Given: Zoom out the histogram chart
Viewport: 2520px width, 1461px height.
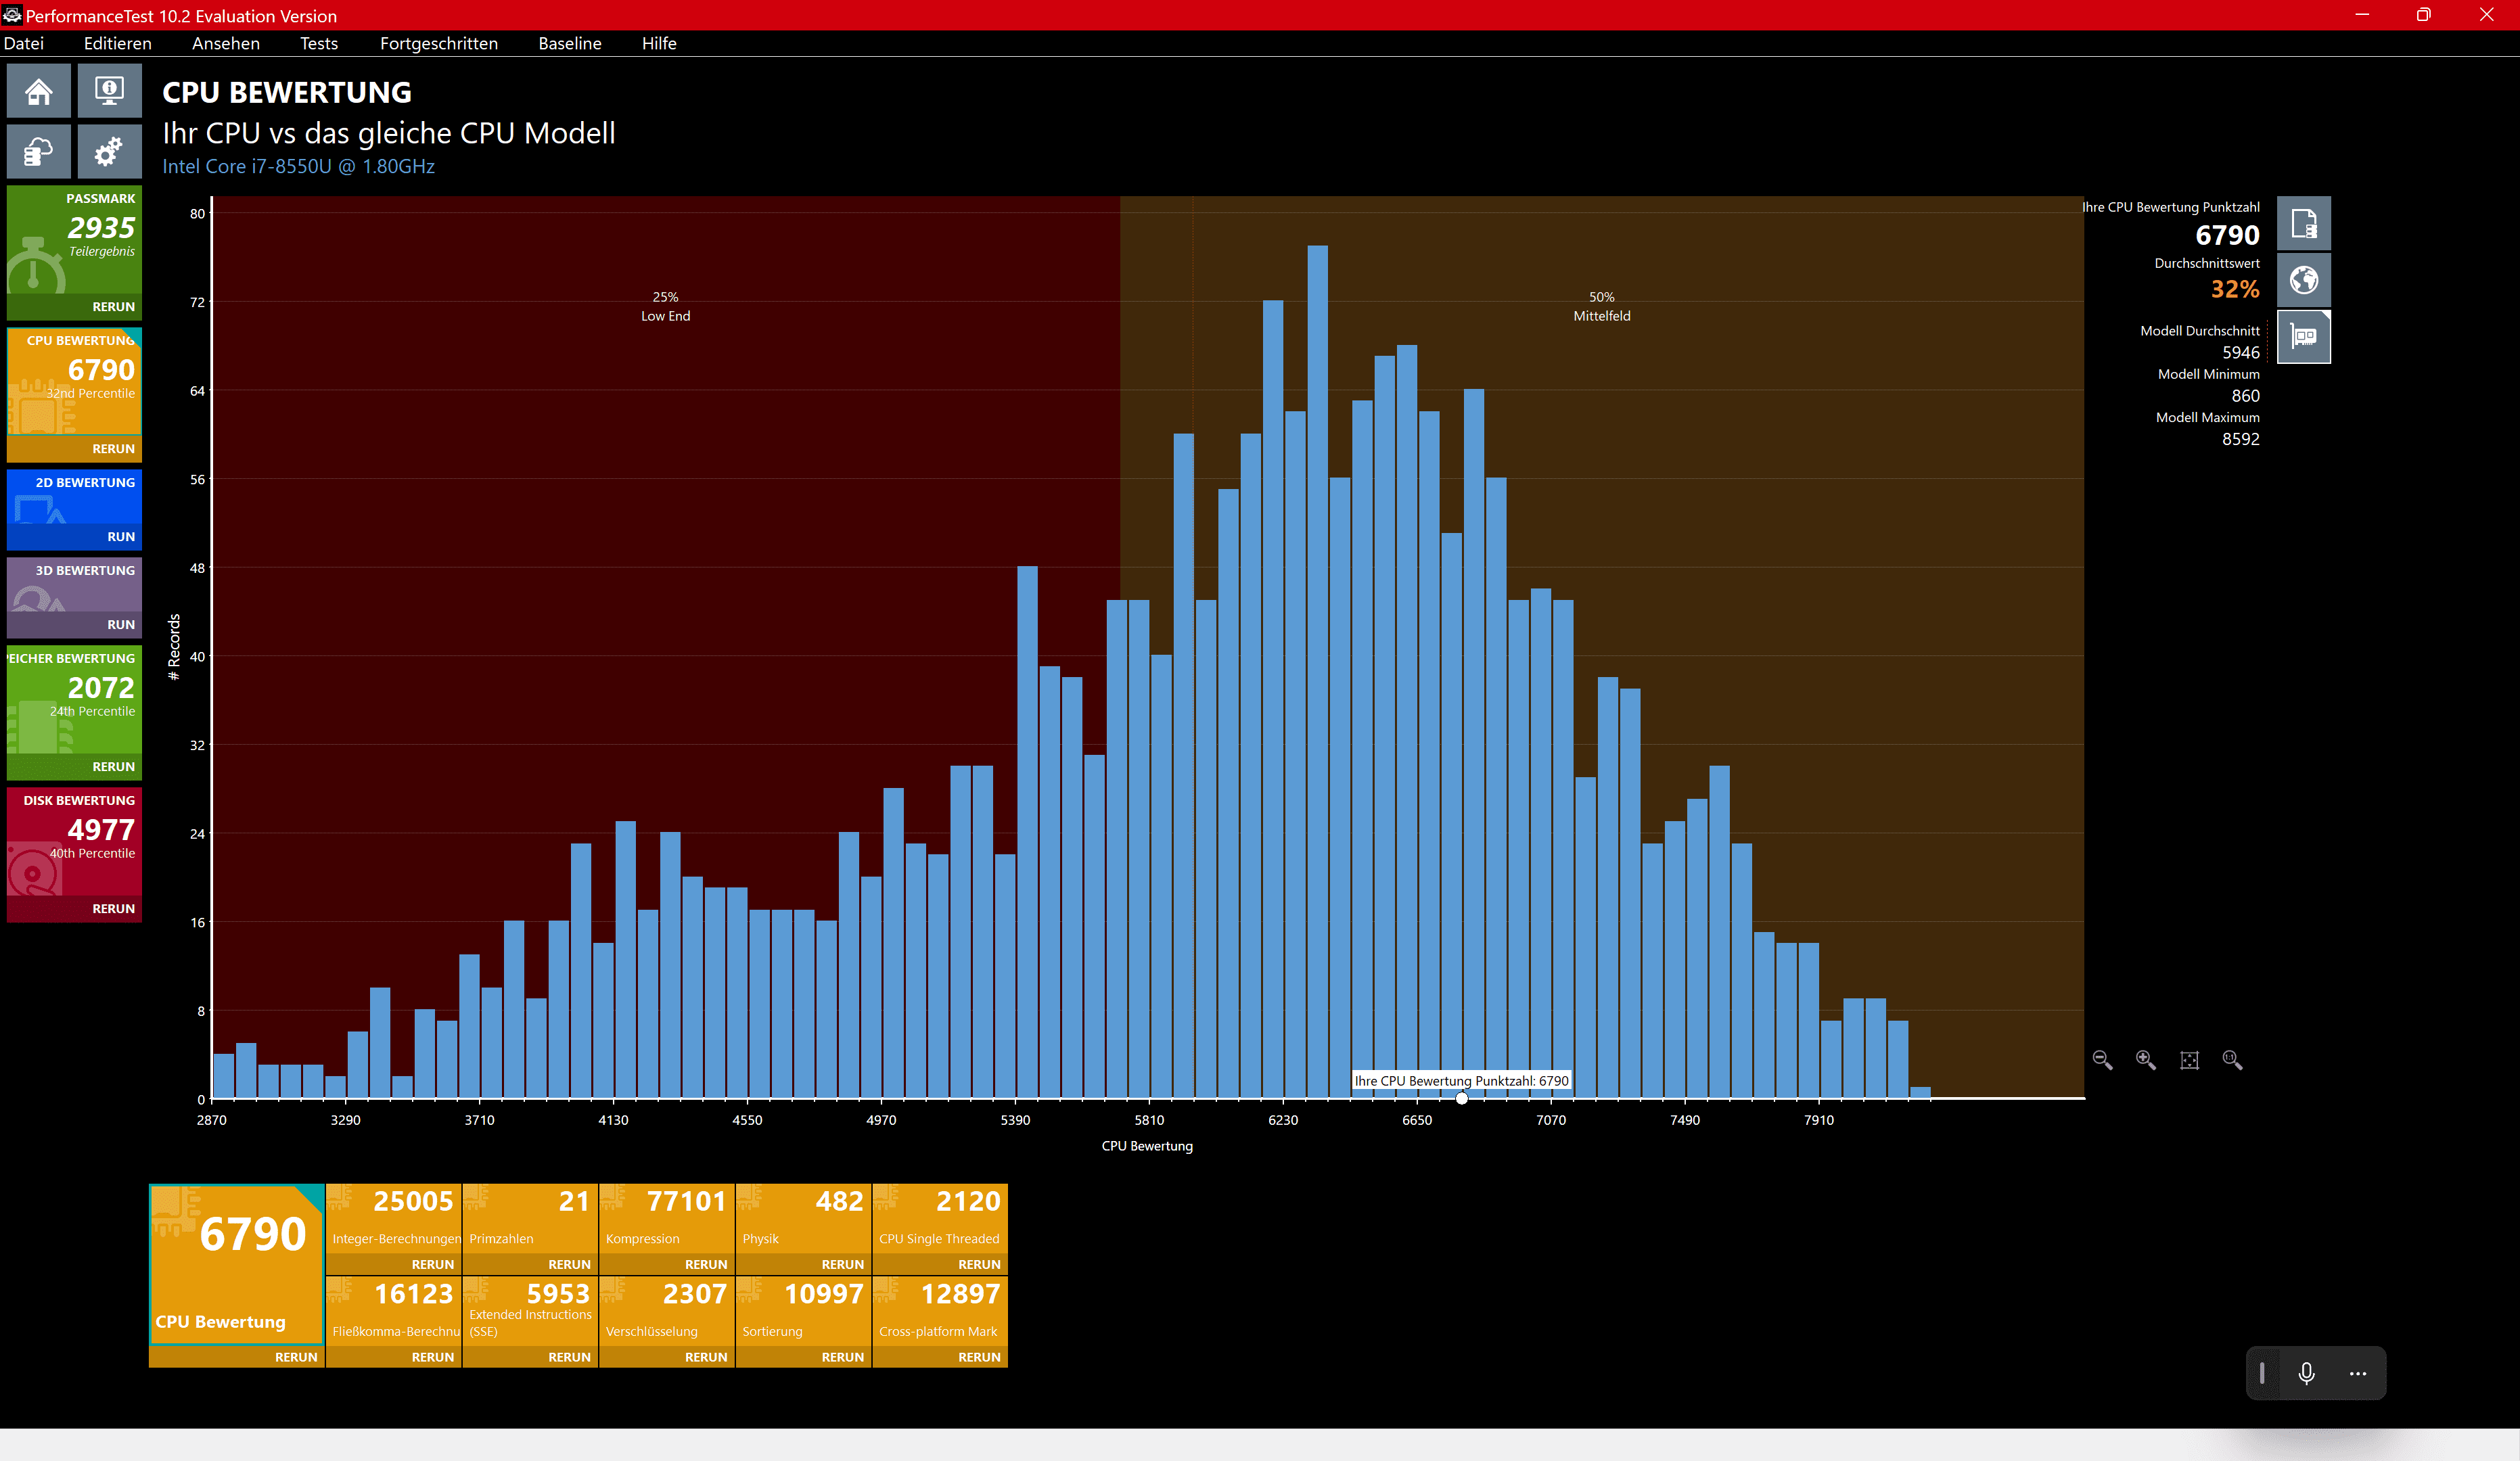Looking at the screenshot, I should tap(2102, 1060).
